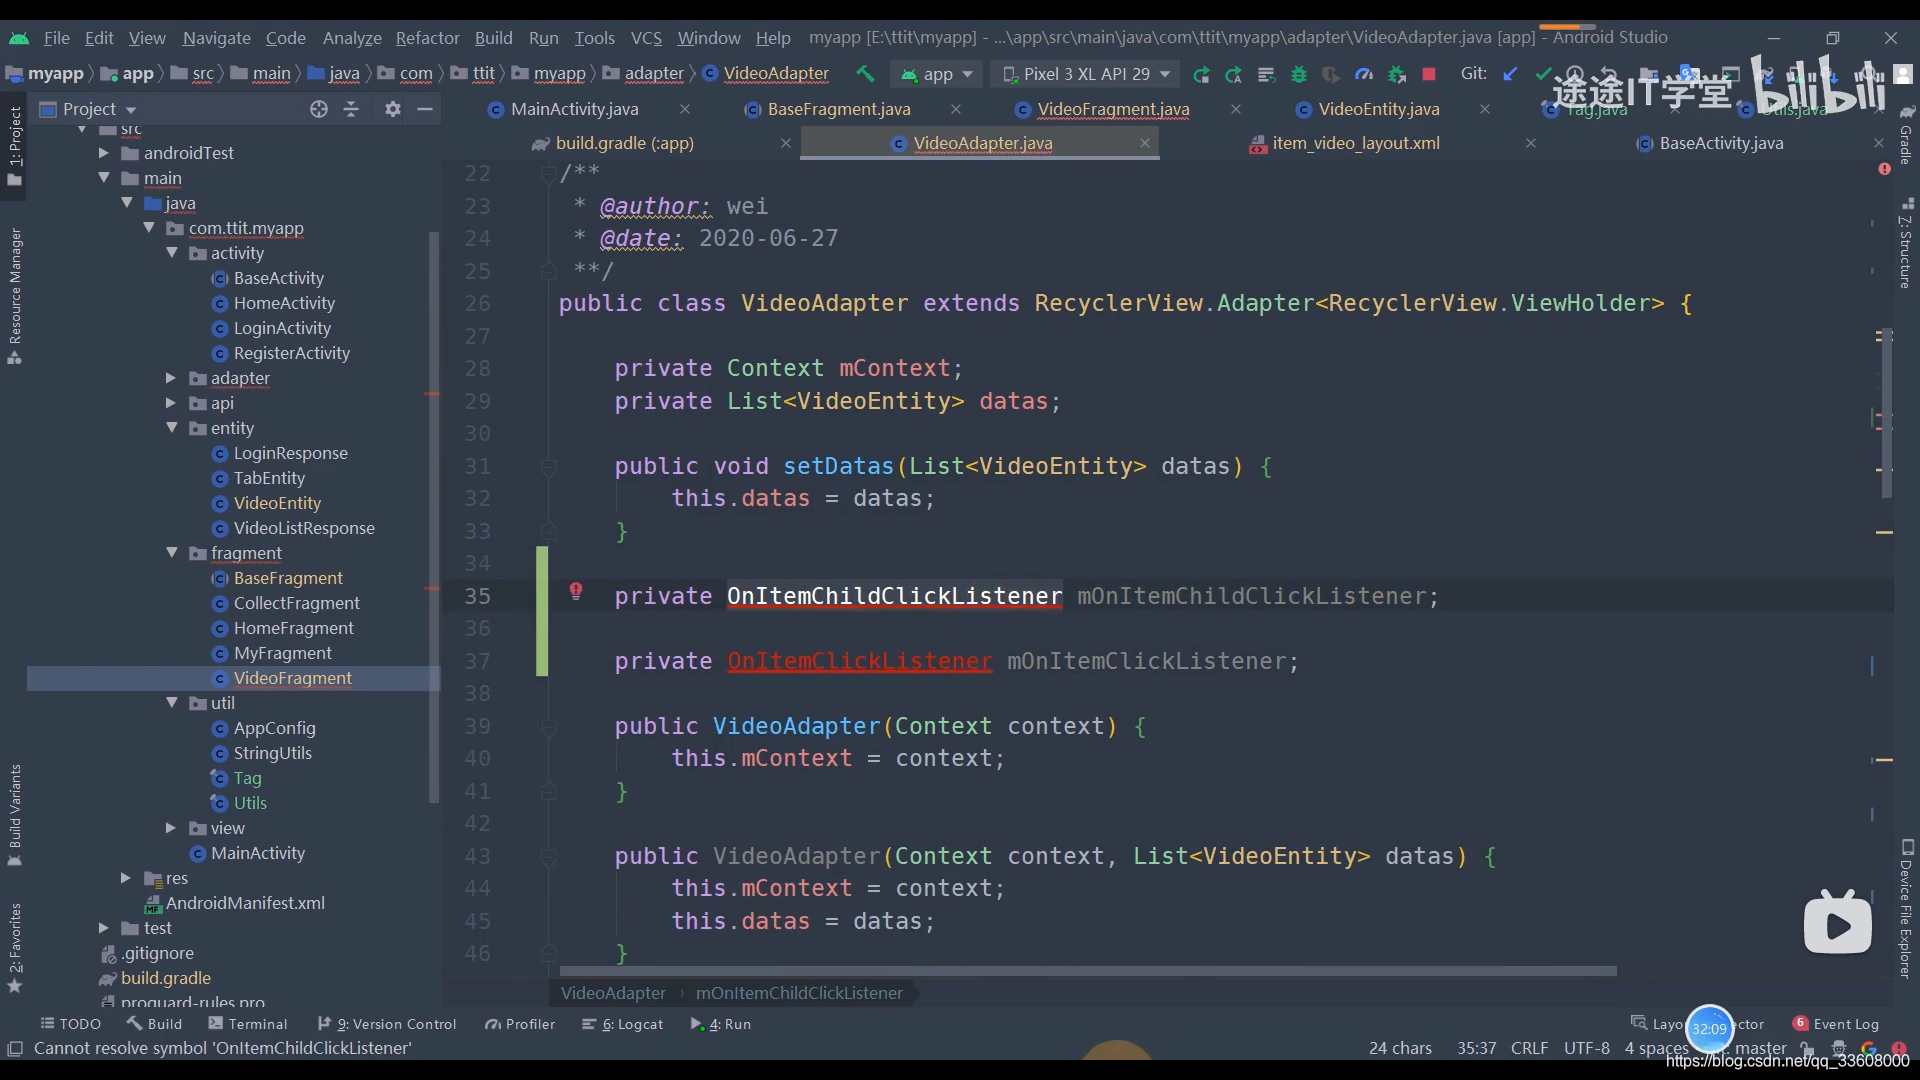
Task: Click the Make Project hammer icon
Action: pyautogui.click(x=865, y=74)
